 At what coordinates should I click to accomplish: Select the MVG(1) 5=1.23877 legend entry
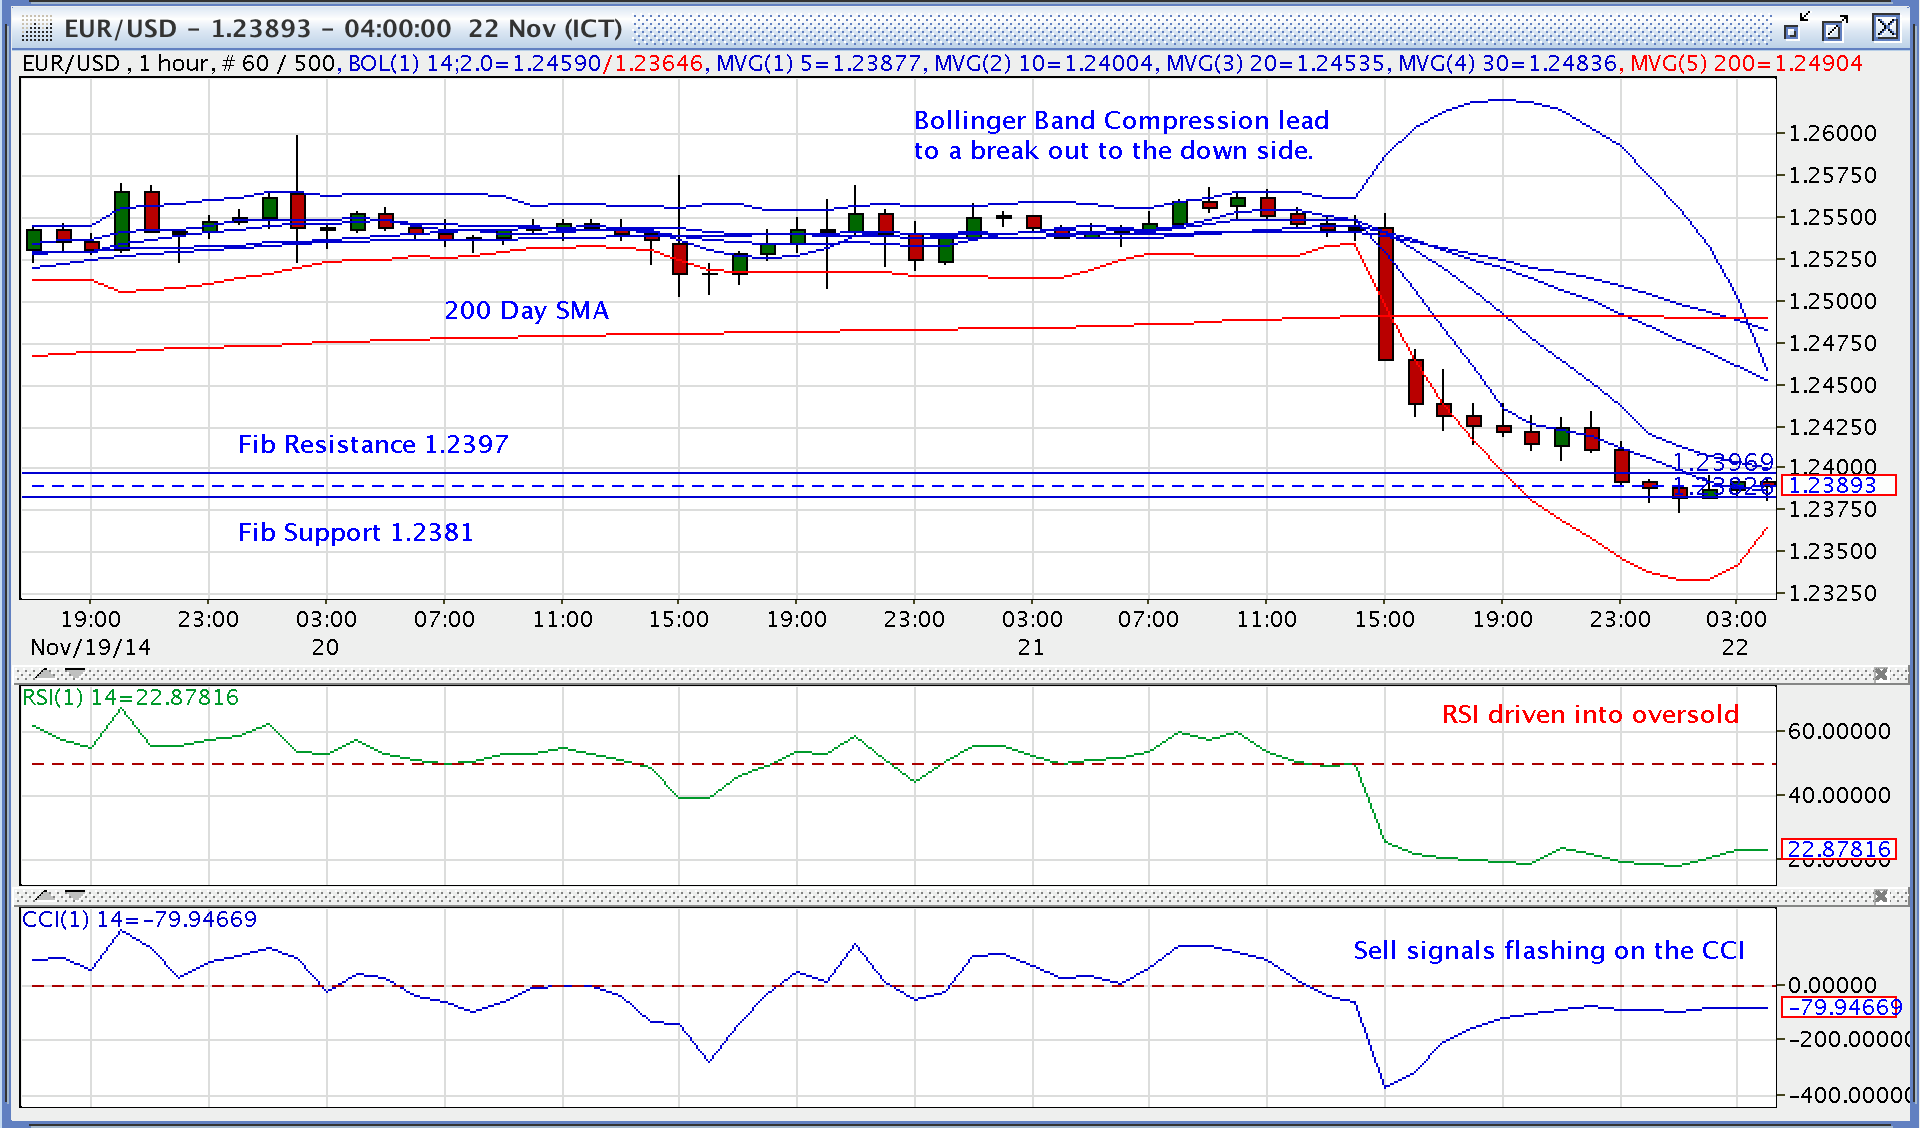pos(820,64)
